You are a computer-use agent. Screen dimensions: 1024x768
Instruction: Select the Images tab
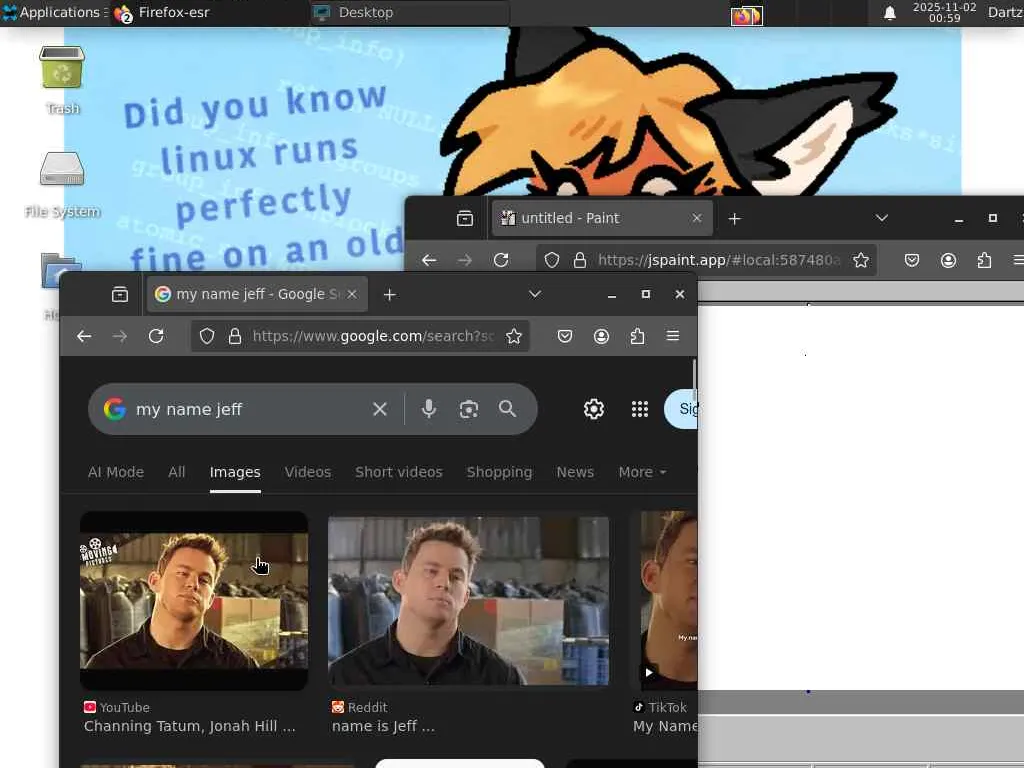click(x=235, y=472)
